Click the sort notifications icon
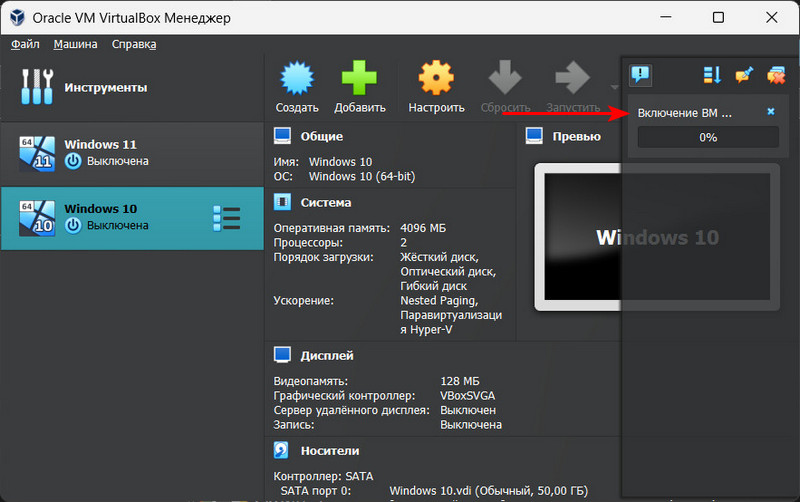Viewport: 800px width, 502px height. point(712,76)
